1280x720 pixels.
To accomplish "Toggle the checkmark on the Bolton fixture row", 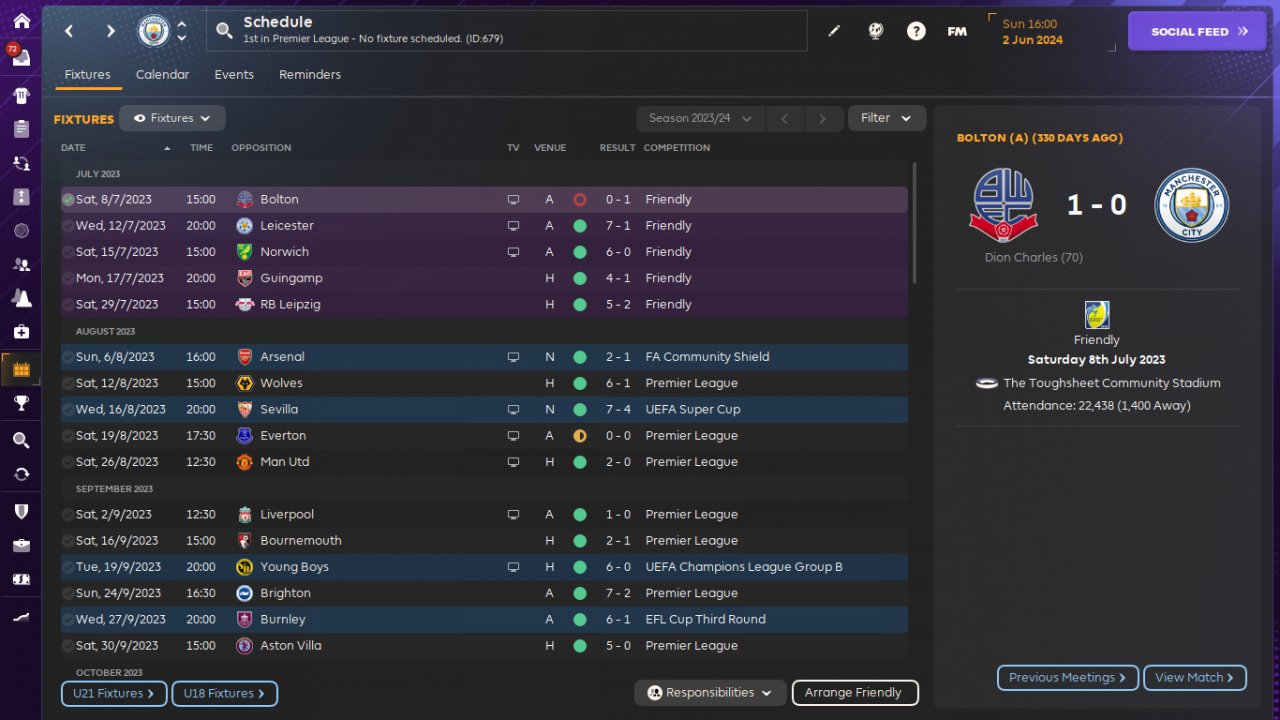I will coord(68,200).
